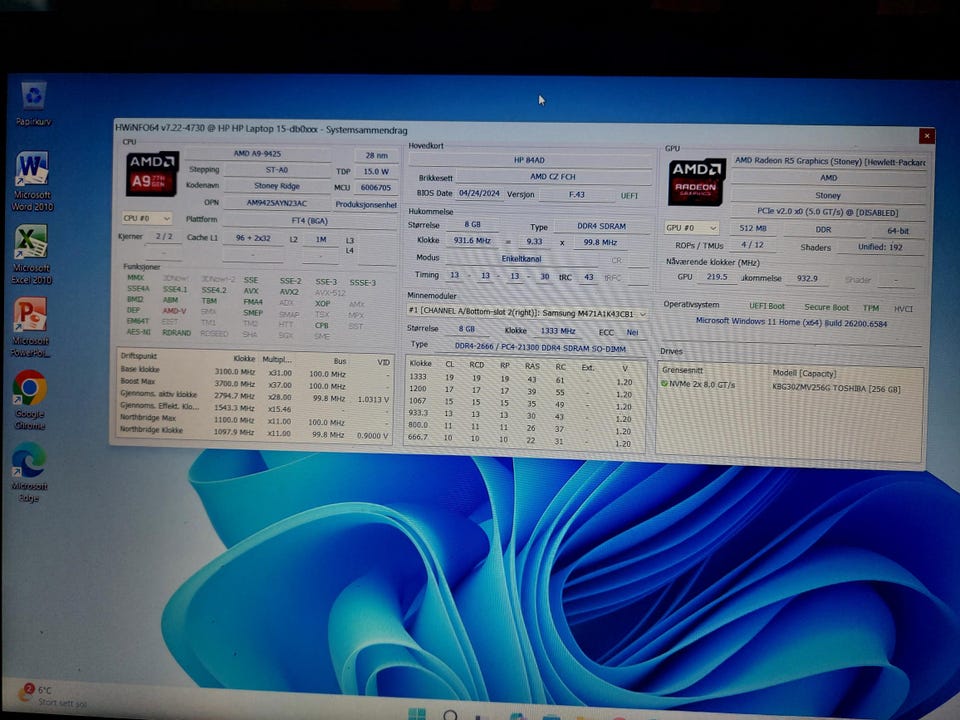Viewport: 960px width, 720px height.
Task: Launch Microsoft Edge from the desktop
Action: pyautogui.click(x=28, y=471)
